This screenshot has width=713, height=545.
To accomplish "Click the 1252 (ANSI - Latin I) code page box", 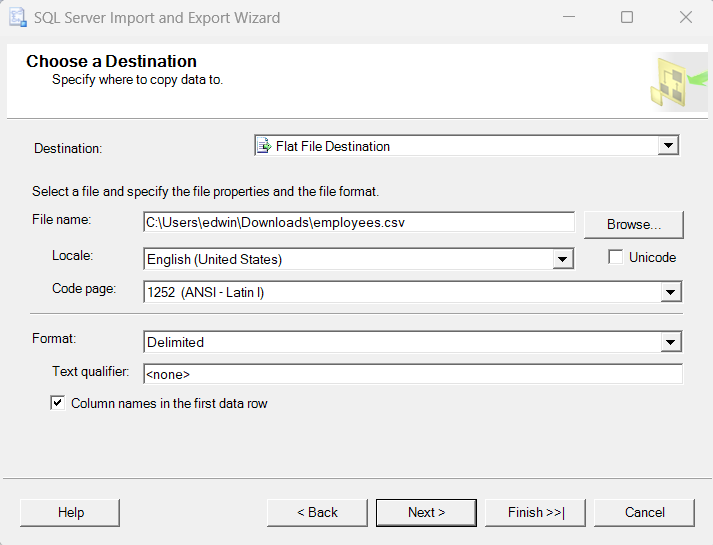I will tap(412, 292).
